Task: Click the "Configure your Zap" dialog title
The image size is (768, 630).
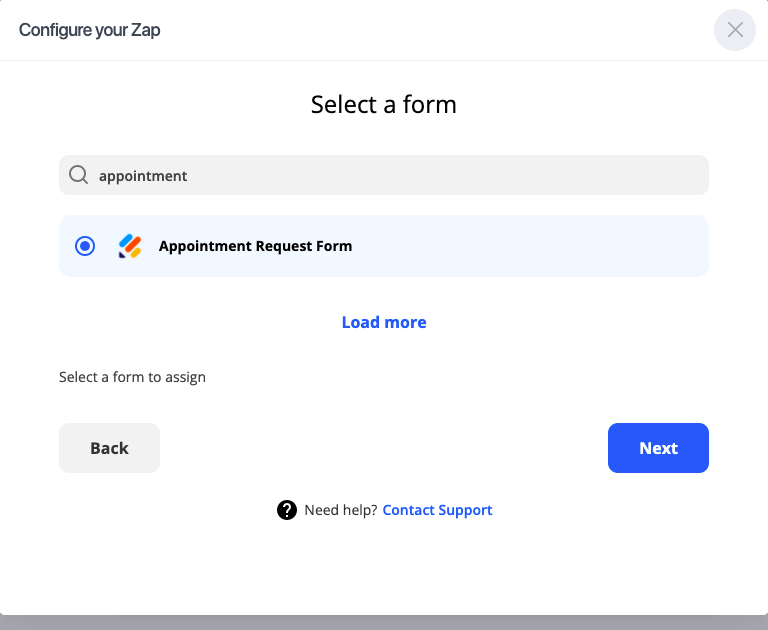Action: tap(90, 30)
